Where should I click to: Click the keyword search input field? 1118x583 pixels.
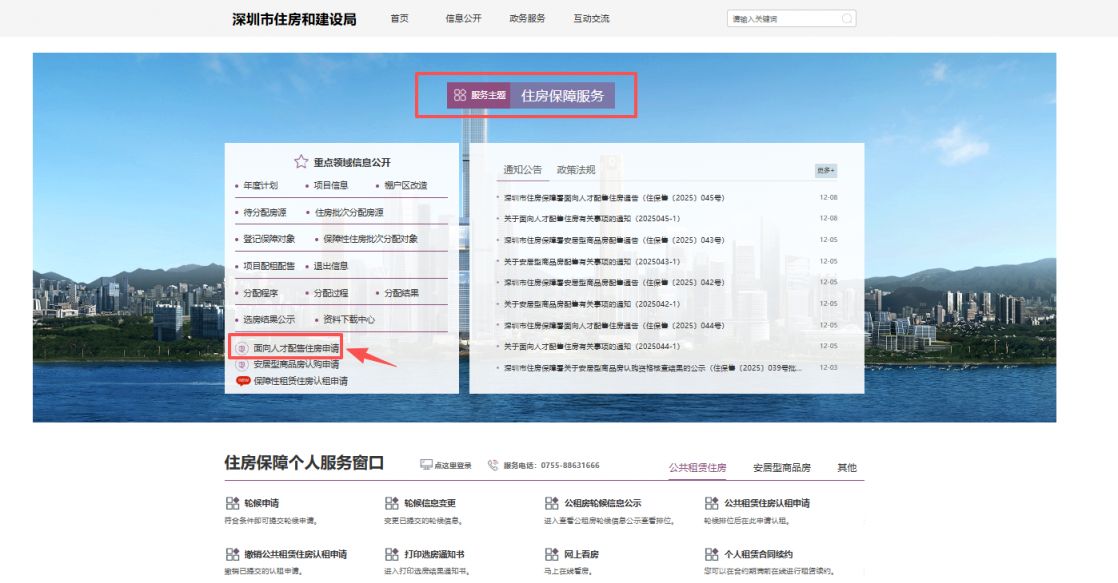click(780, 17)
